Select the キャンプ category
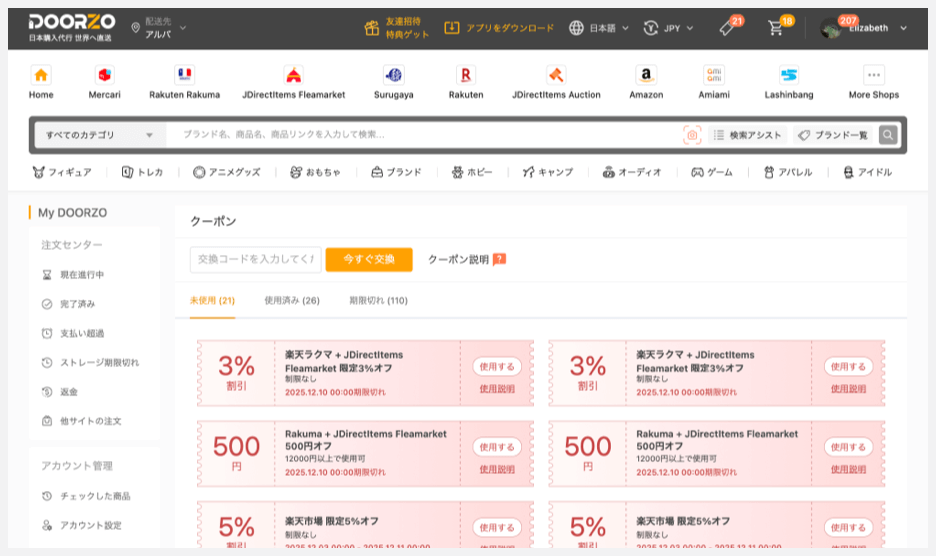The height and width of the screenshot is (556, 936). 548,172
